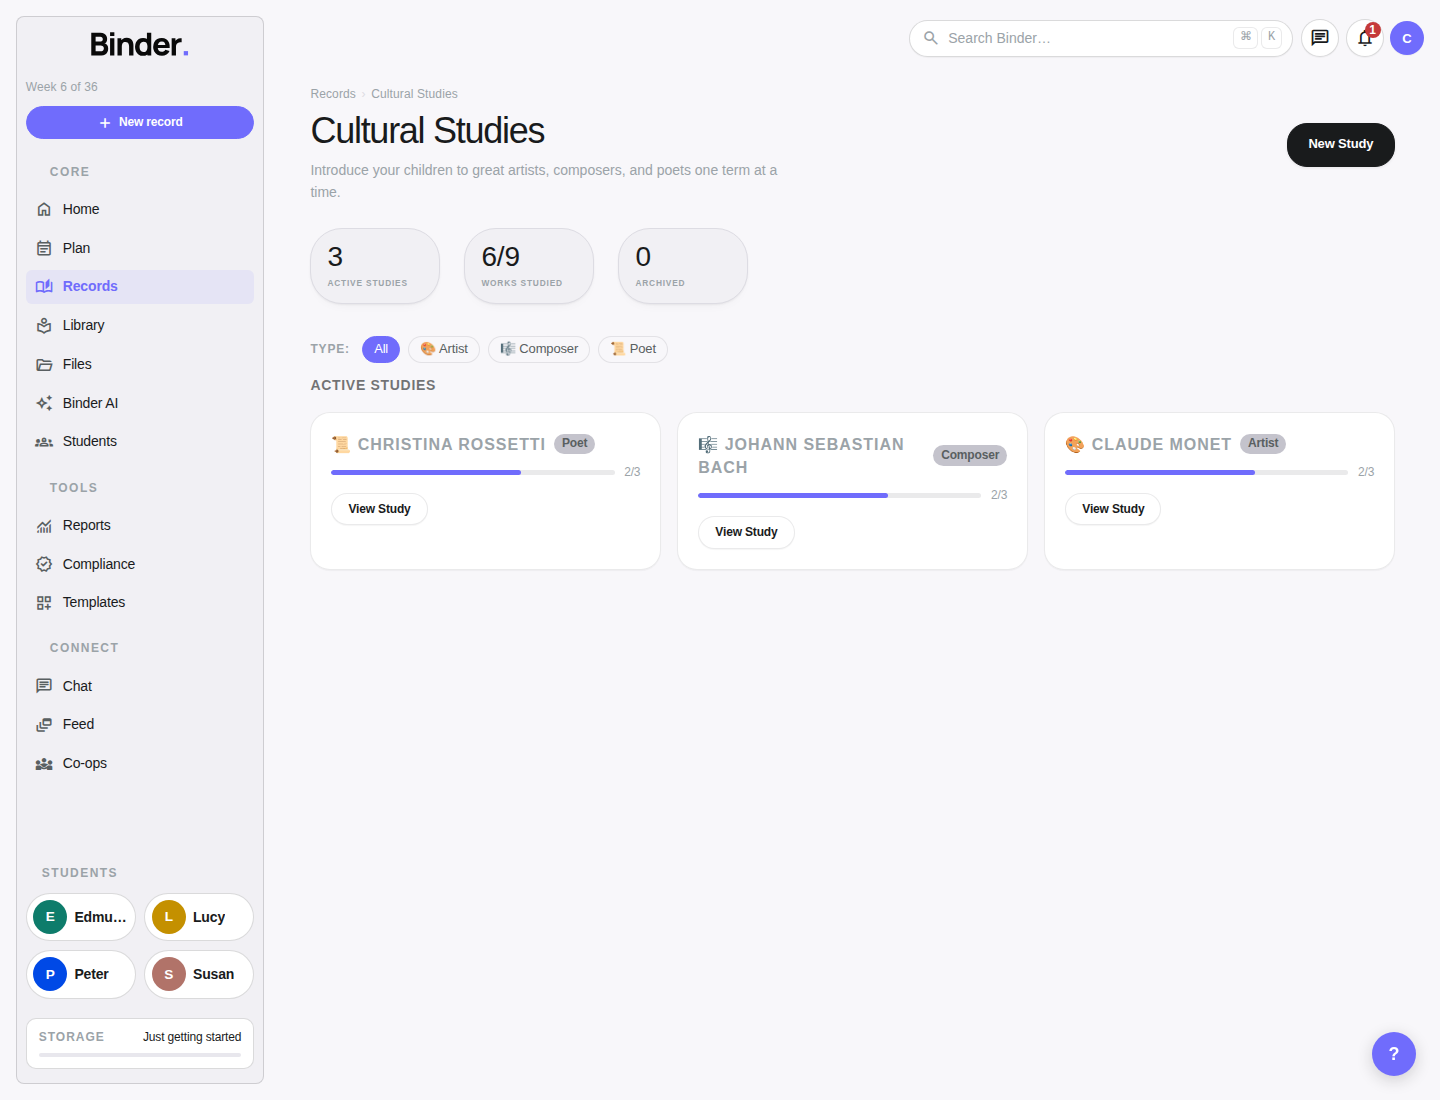Open messages icon in top bar
Viewport: 1440px width, 1100px height.
click(1320, 38)
